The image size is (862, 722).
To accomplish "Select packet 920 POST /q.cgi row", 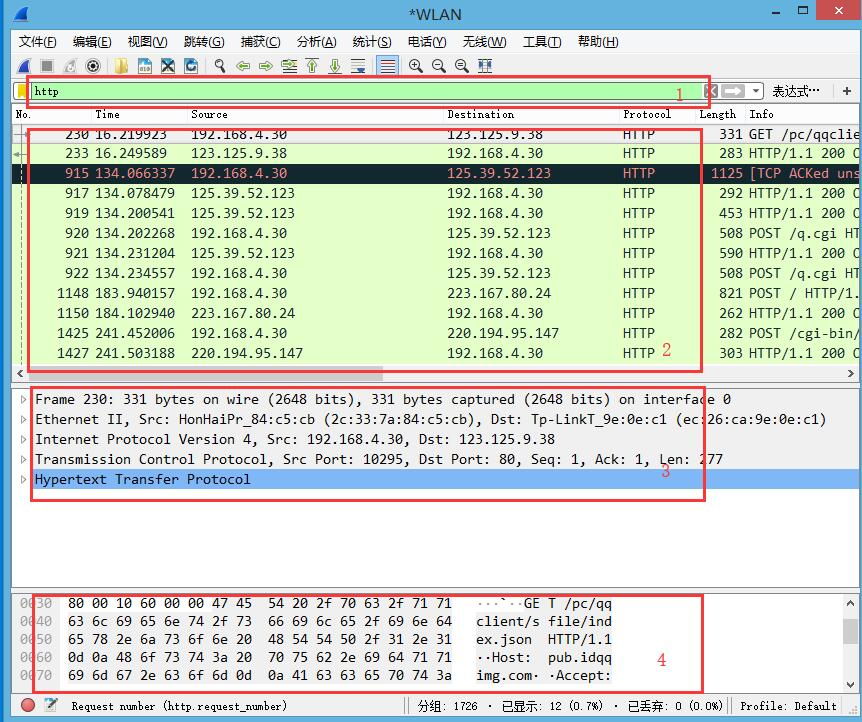I will point(434,234).
